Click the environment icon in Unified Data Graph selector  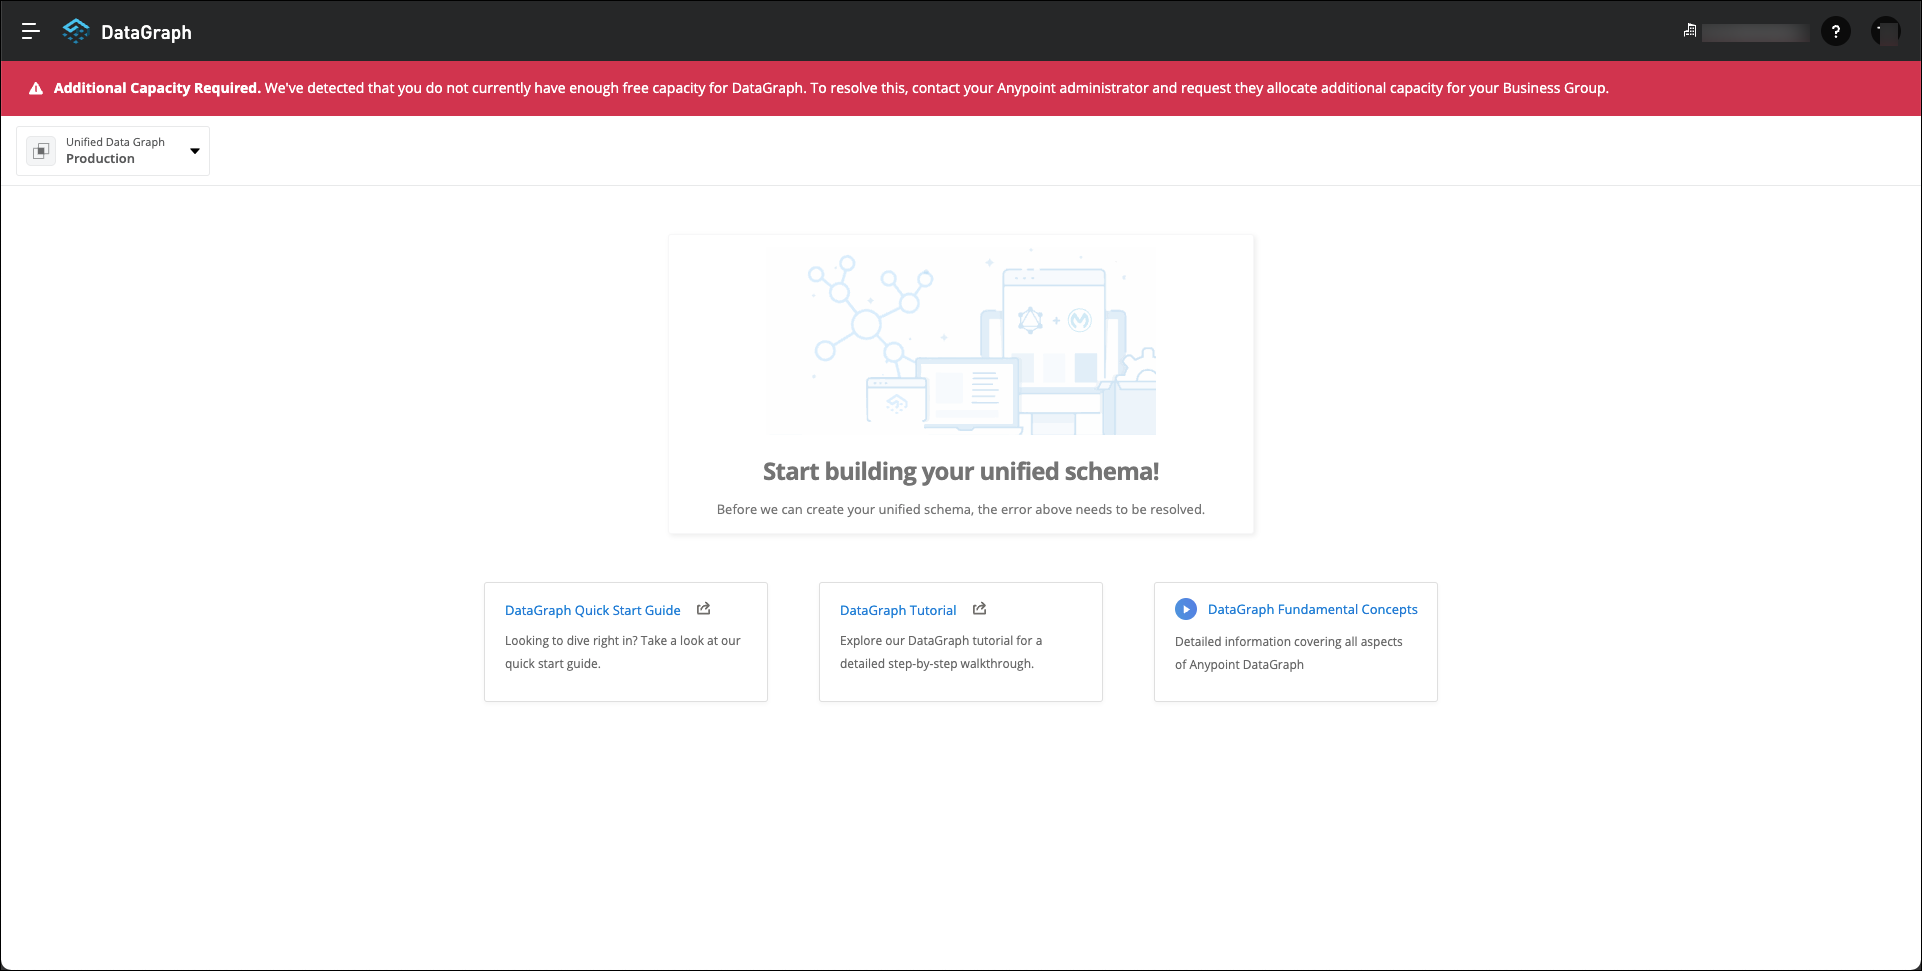[41, 151]
